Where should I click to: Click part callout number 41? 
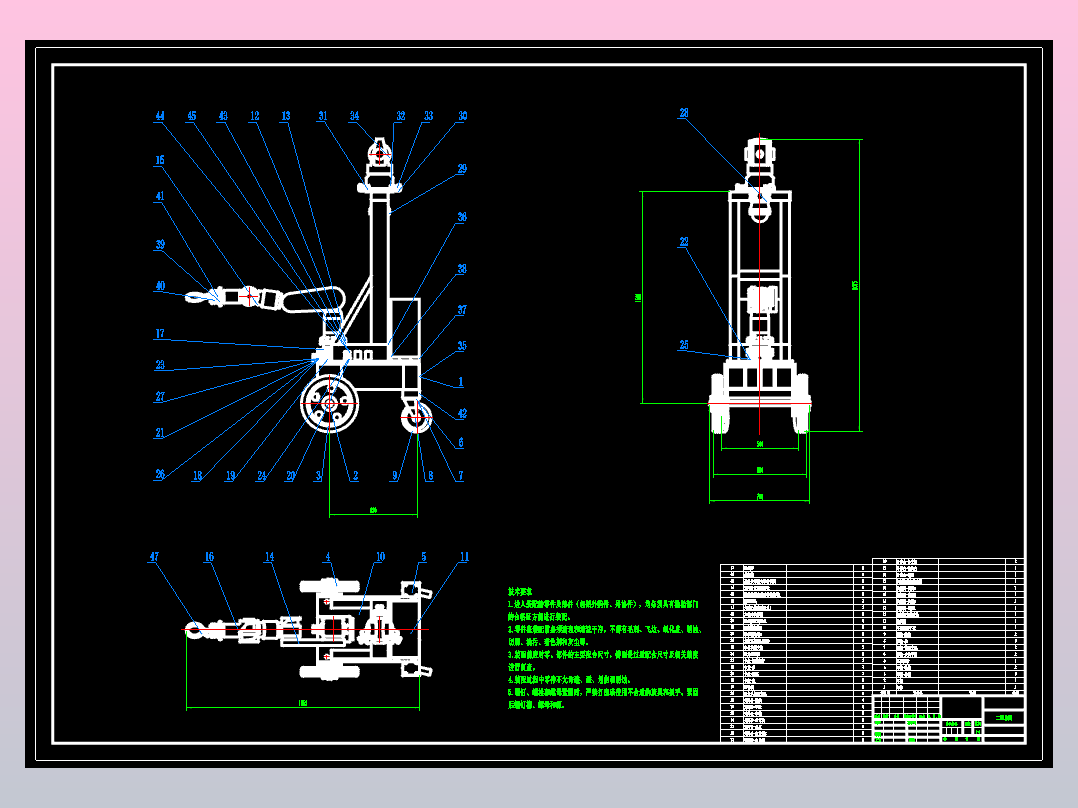(160, 197)
